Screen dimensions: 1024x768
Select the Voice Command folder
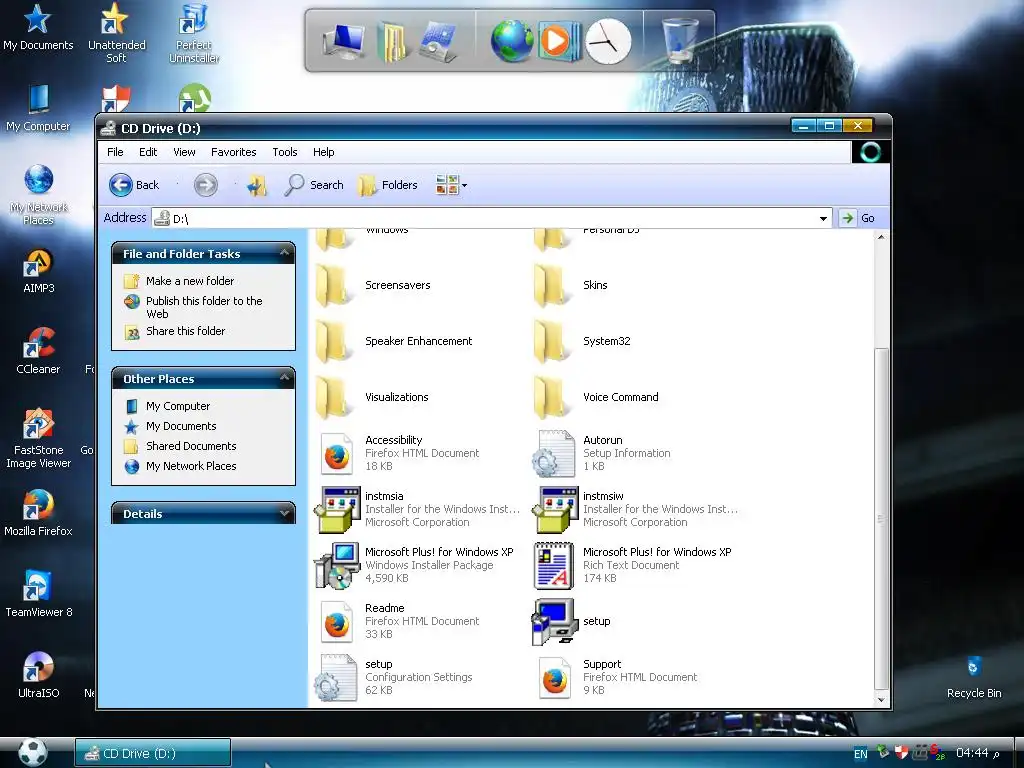point(596,397)
